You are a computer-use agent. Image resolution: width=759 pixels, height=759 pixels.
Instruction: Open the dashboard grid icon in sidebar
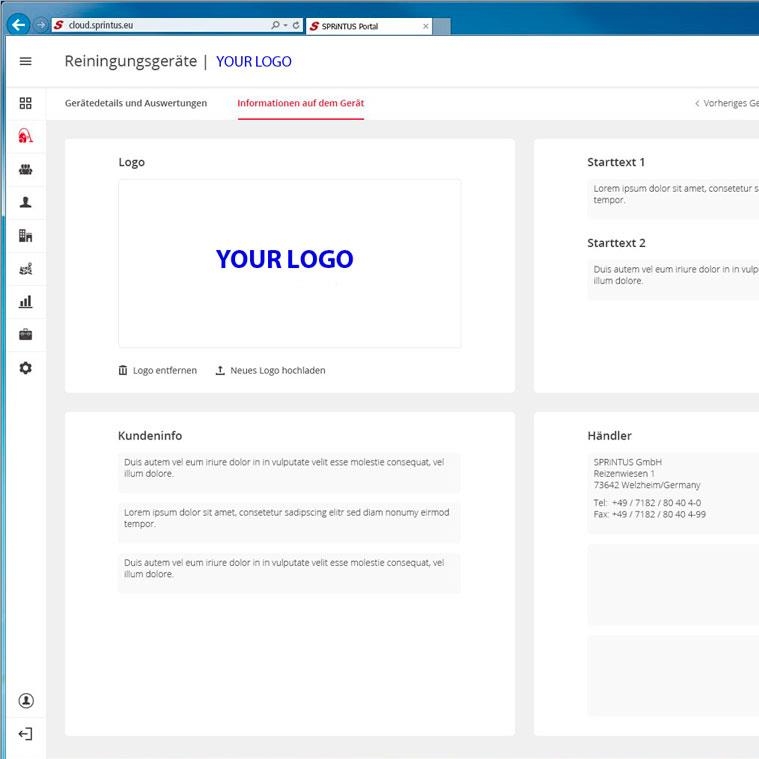click(x=25, y=103)
